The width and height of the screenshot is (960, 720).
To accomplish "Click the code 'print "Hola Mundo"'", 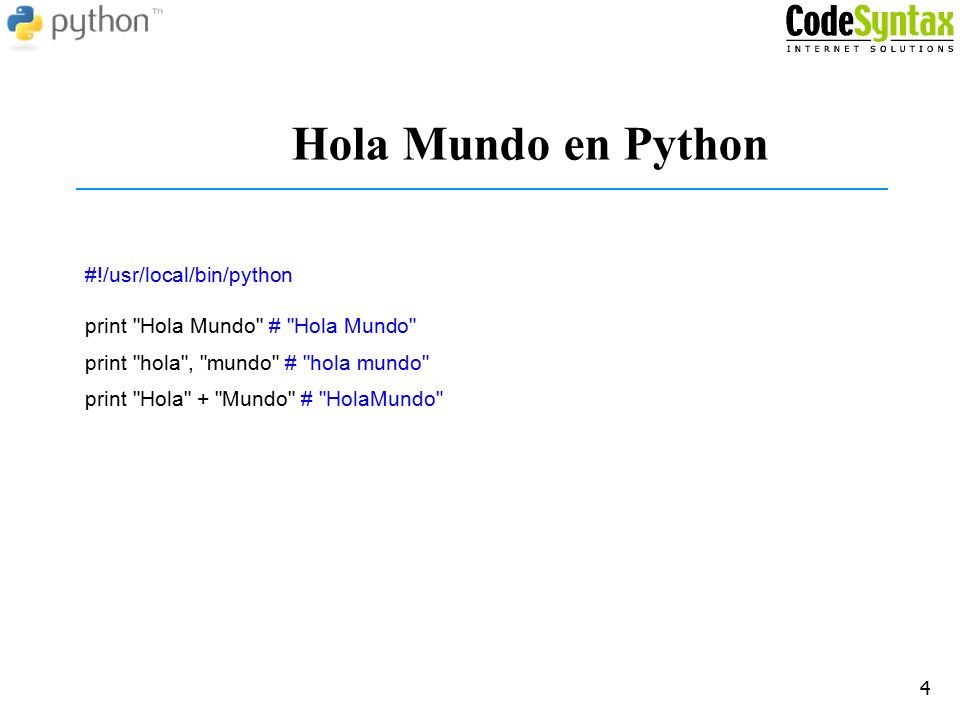I will [174, 326].
